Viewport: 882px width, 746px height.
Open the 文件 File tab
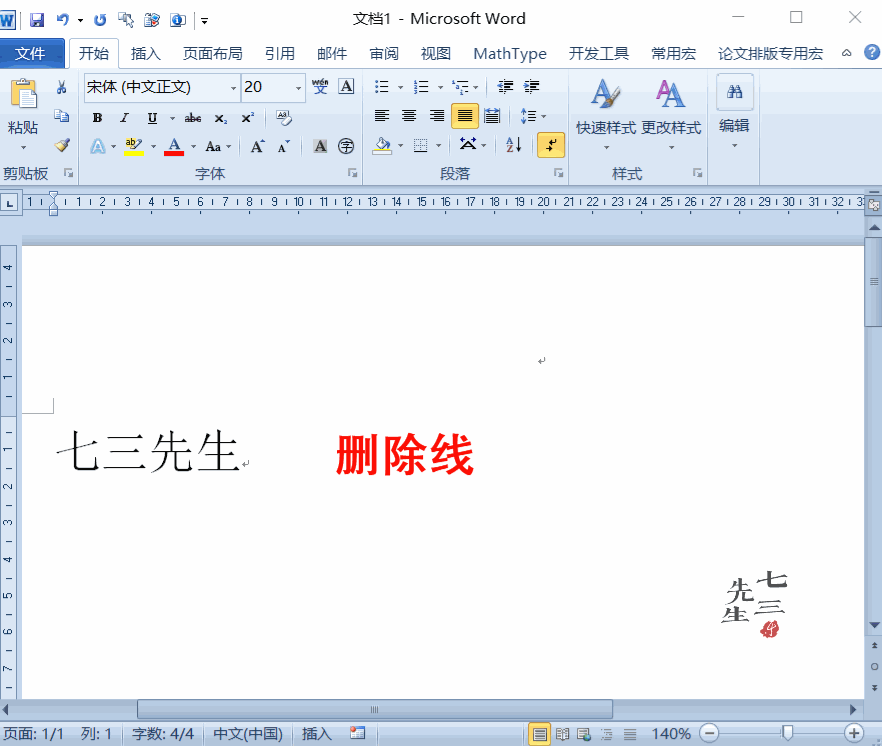tap(31, 53)
